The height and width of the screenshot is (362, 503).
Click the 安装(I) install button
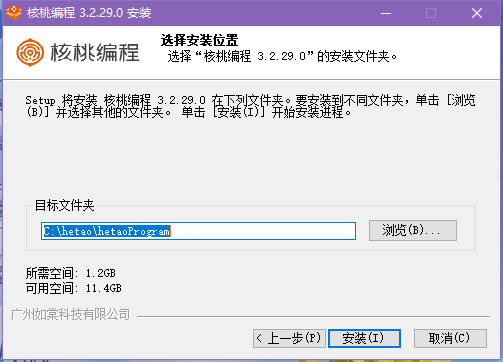click(364, 338)
